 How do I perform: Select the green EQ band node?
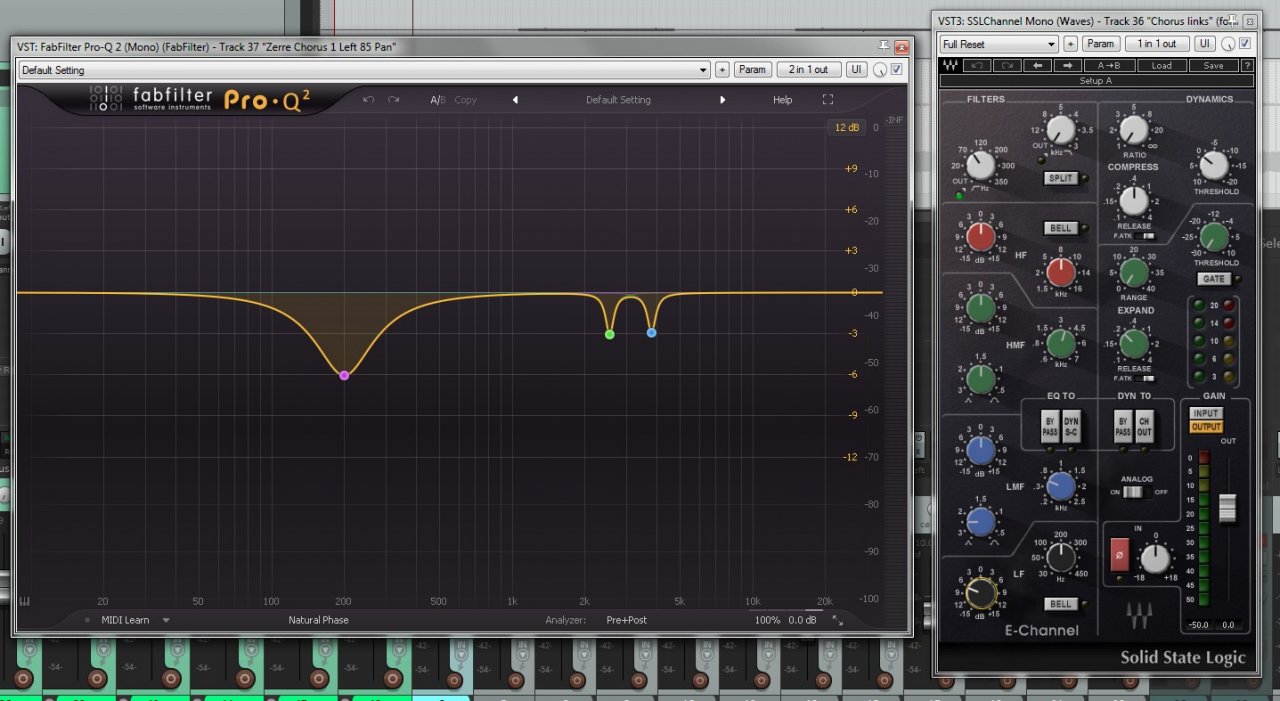click(x=609, y=334)
